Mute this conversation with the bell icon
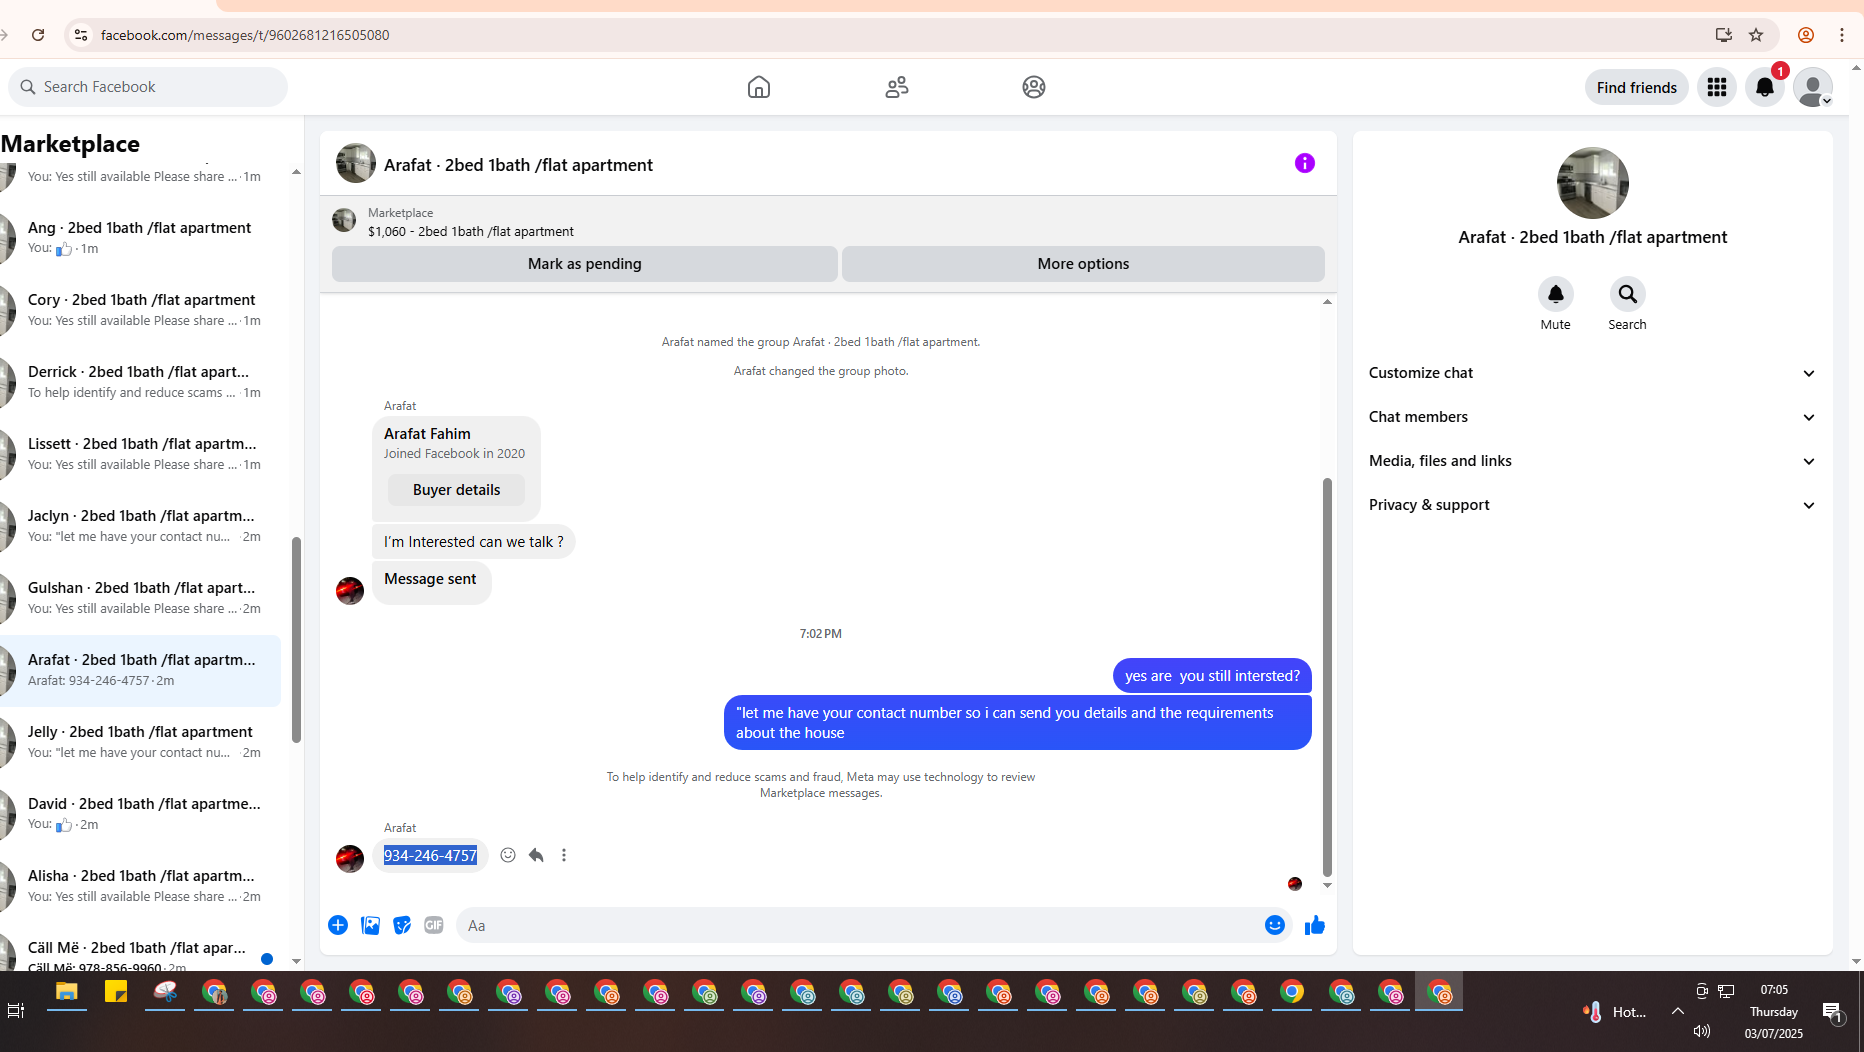Image resolution: width=1864 pixels, height=1052 pixels. pyautogui.click(x=1555, y=294)
